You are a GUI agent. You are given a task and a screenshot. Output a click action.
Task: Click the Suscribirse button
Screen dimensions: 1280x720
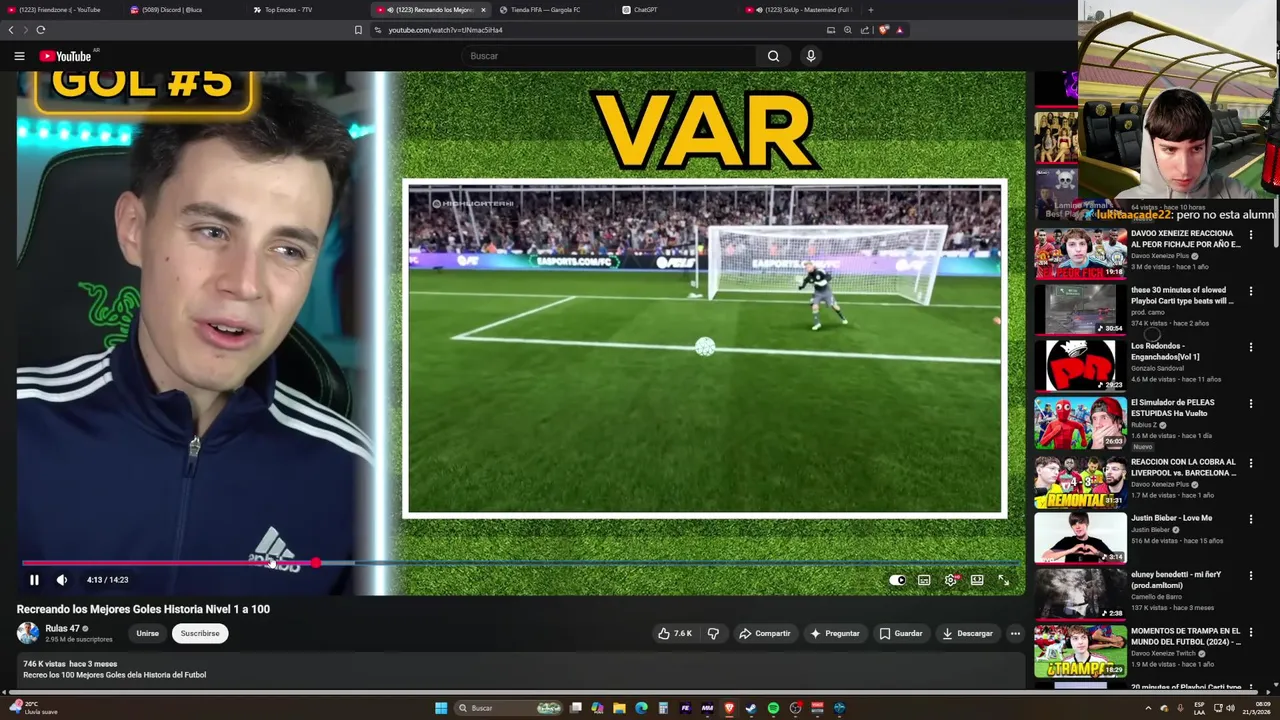coord(200,633)
